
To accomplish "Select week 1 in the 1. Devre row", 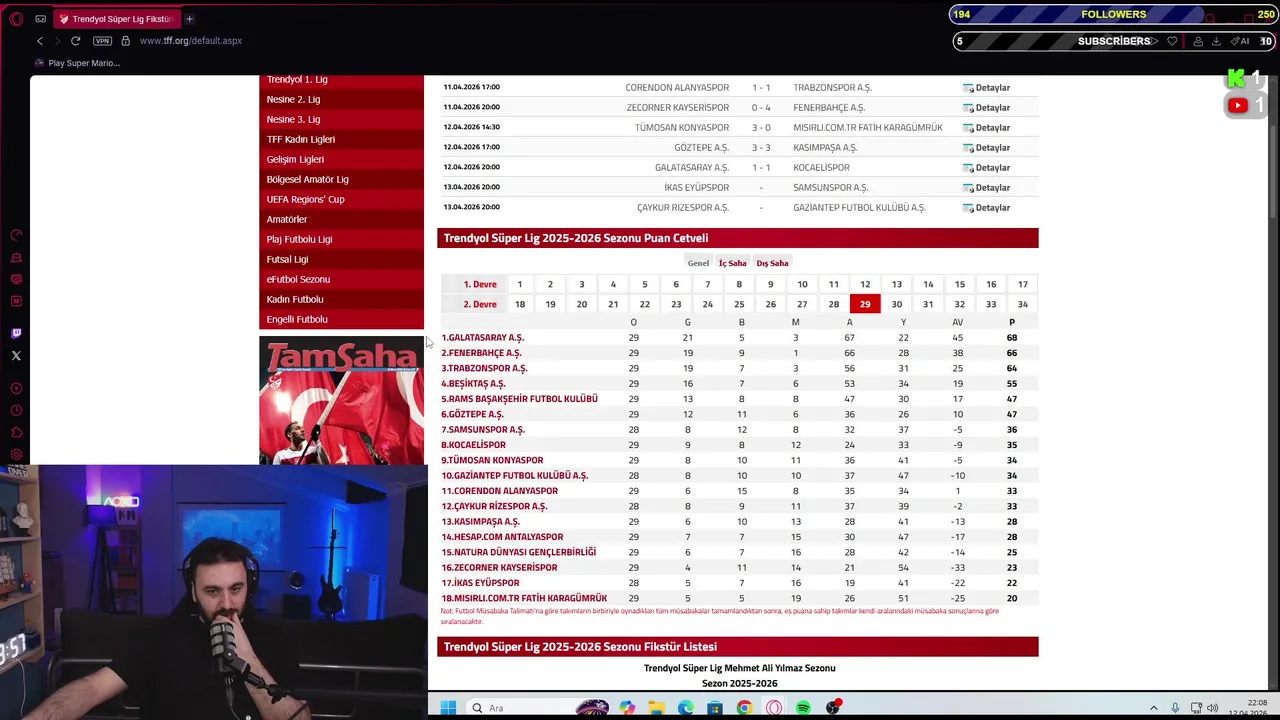I will coord(519,284).
